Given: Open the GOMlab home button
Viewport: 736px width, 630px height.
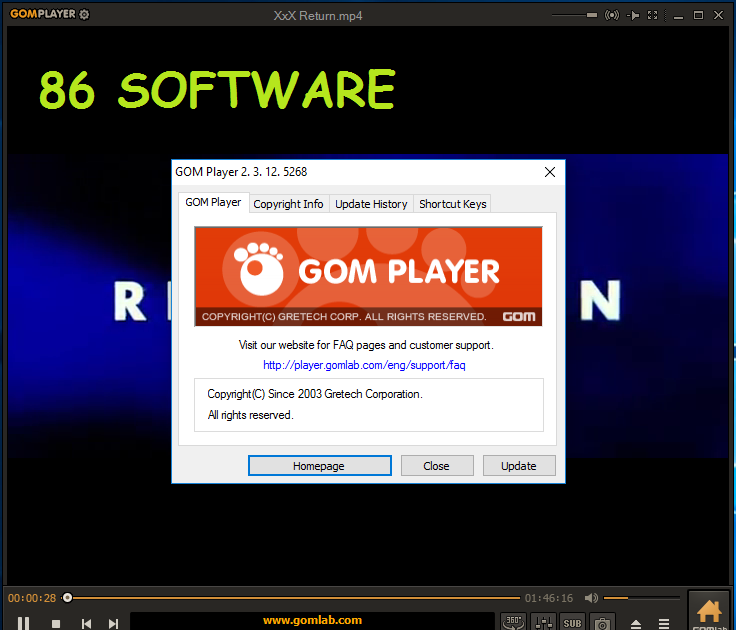Looking at the screenshot, I should (709, 612).
